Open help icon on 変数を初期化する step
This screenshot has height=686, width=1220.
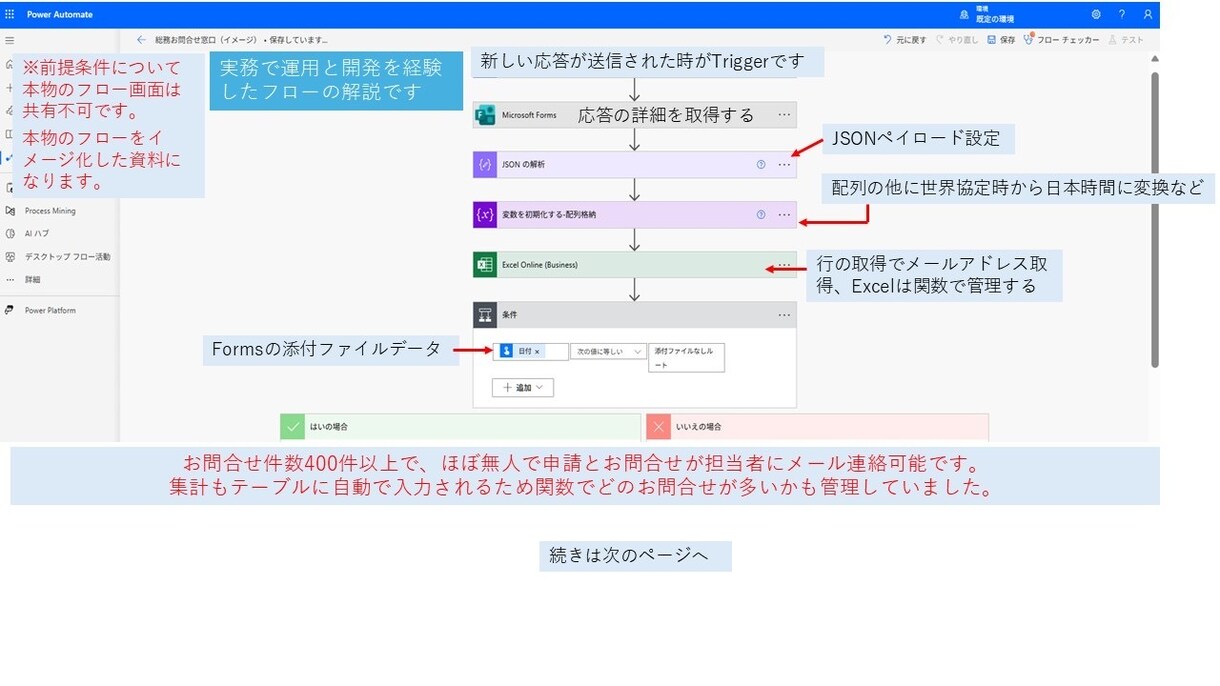(x=761, y=214)
